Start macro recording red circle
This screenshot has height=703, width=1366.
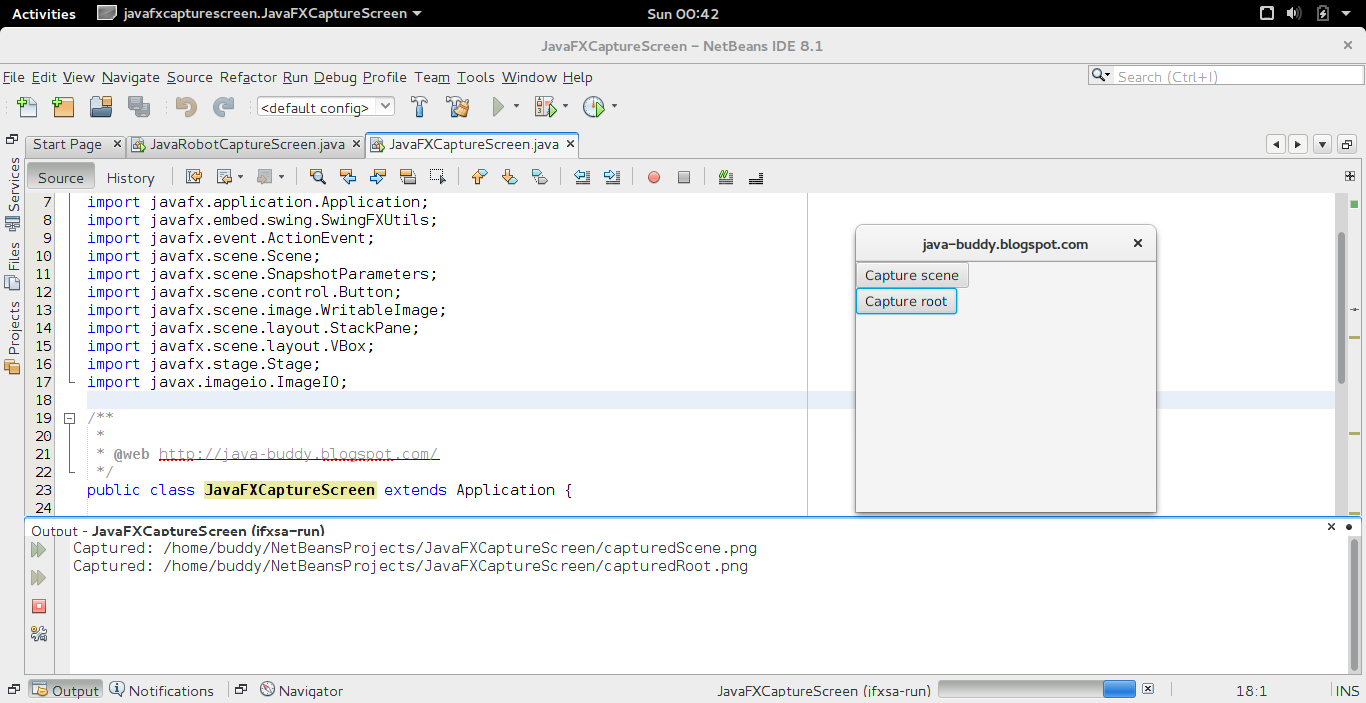coord(654,177)
